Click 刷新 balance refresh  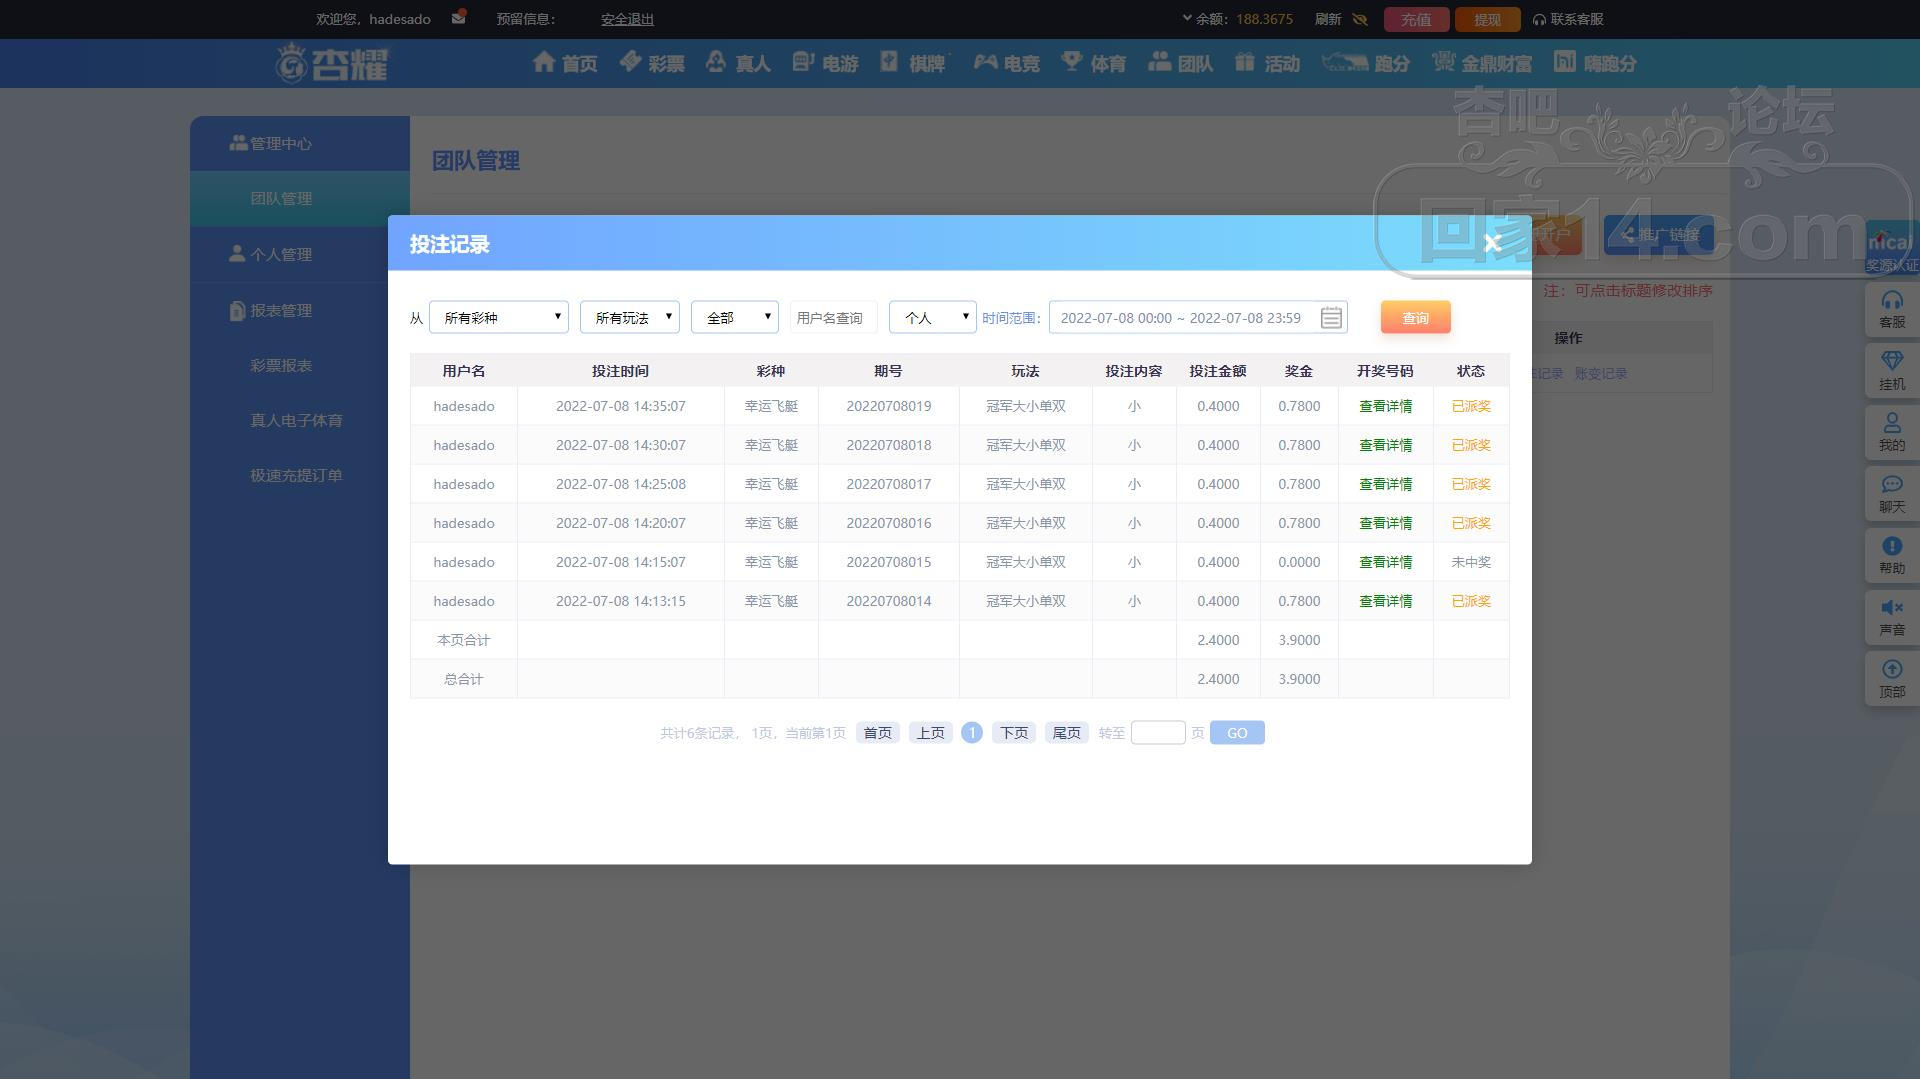tap(1327, 19)
